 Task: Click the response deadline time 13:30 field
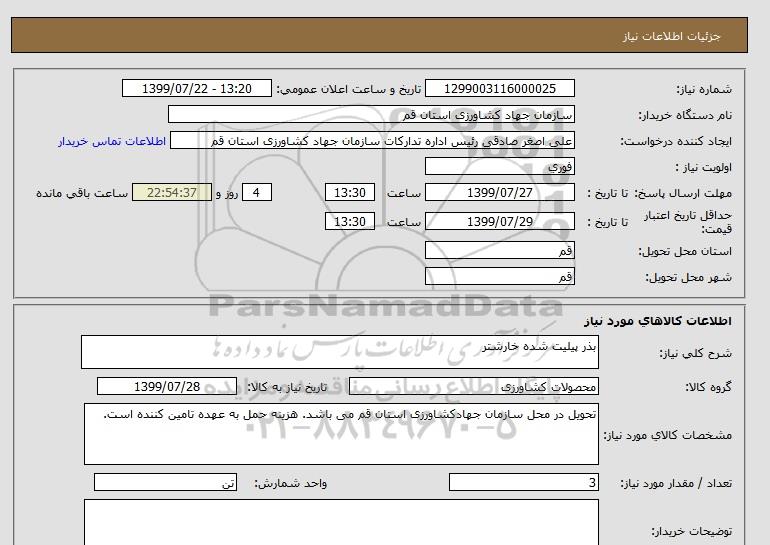point(350,192)
